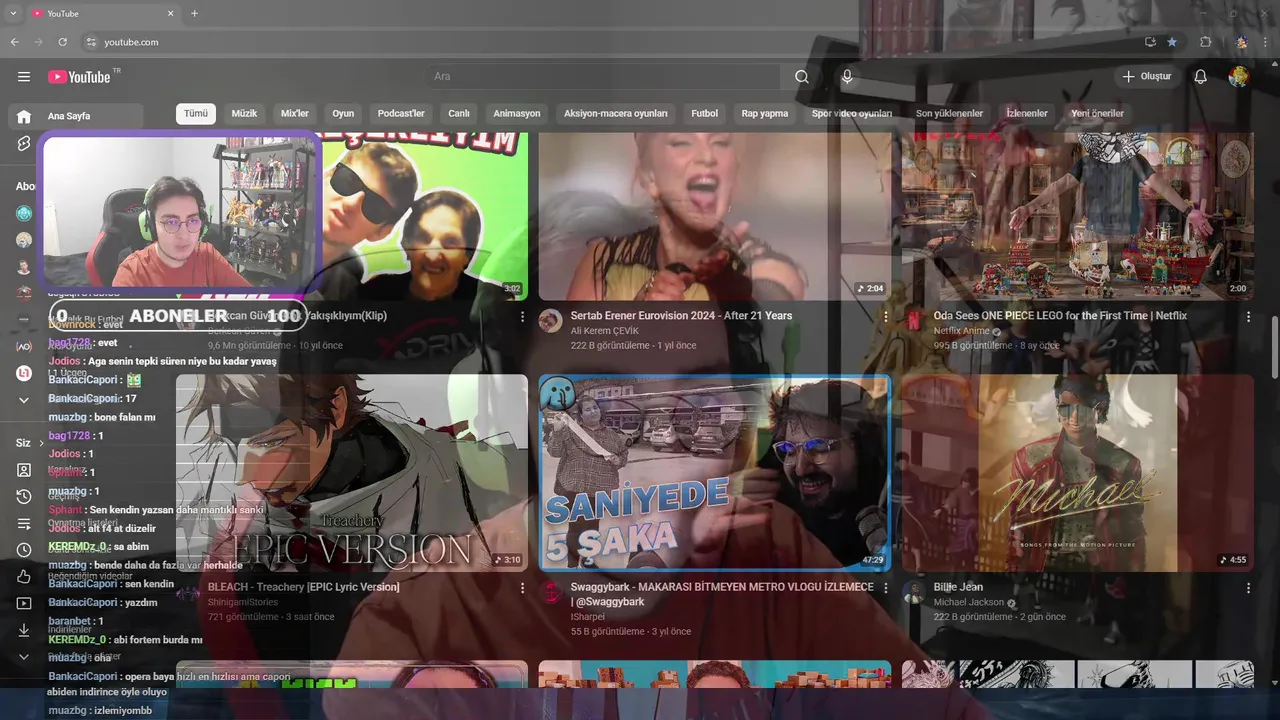Select the Futbol filter chip
The image size is (1280, 720).
click(705, 114)
